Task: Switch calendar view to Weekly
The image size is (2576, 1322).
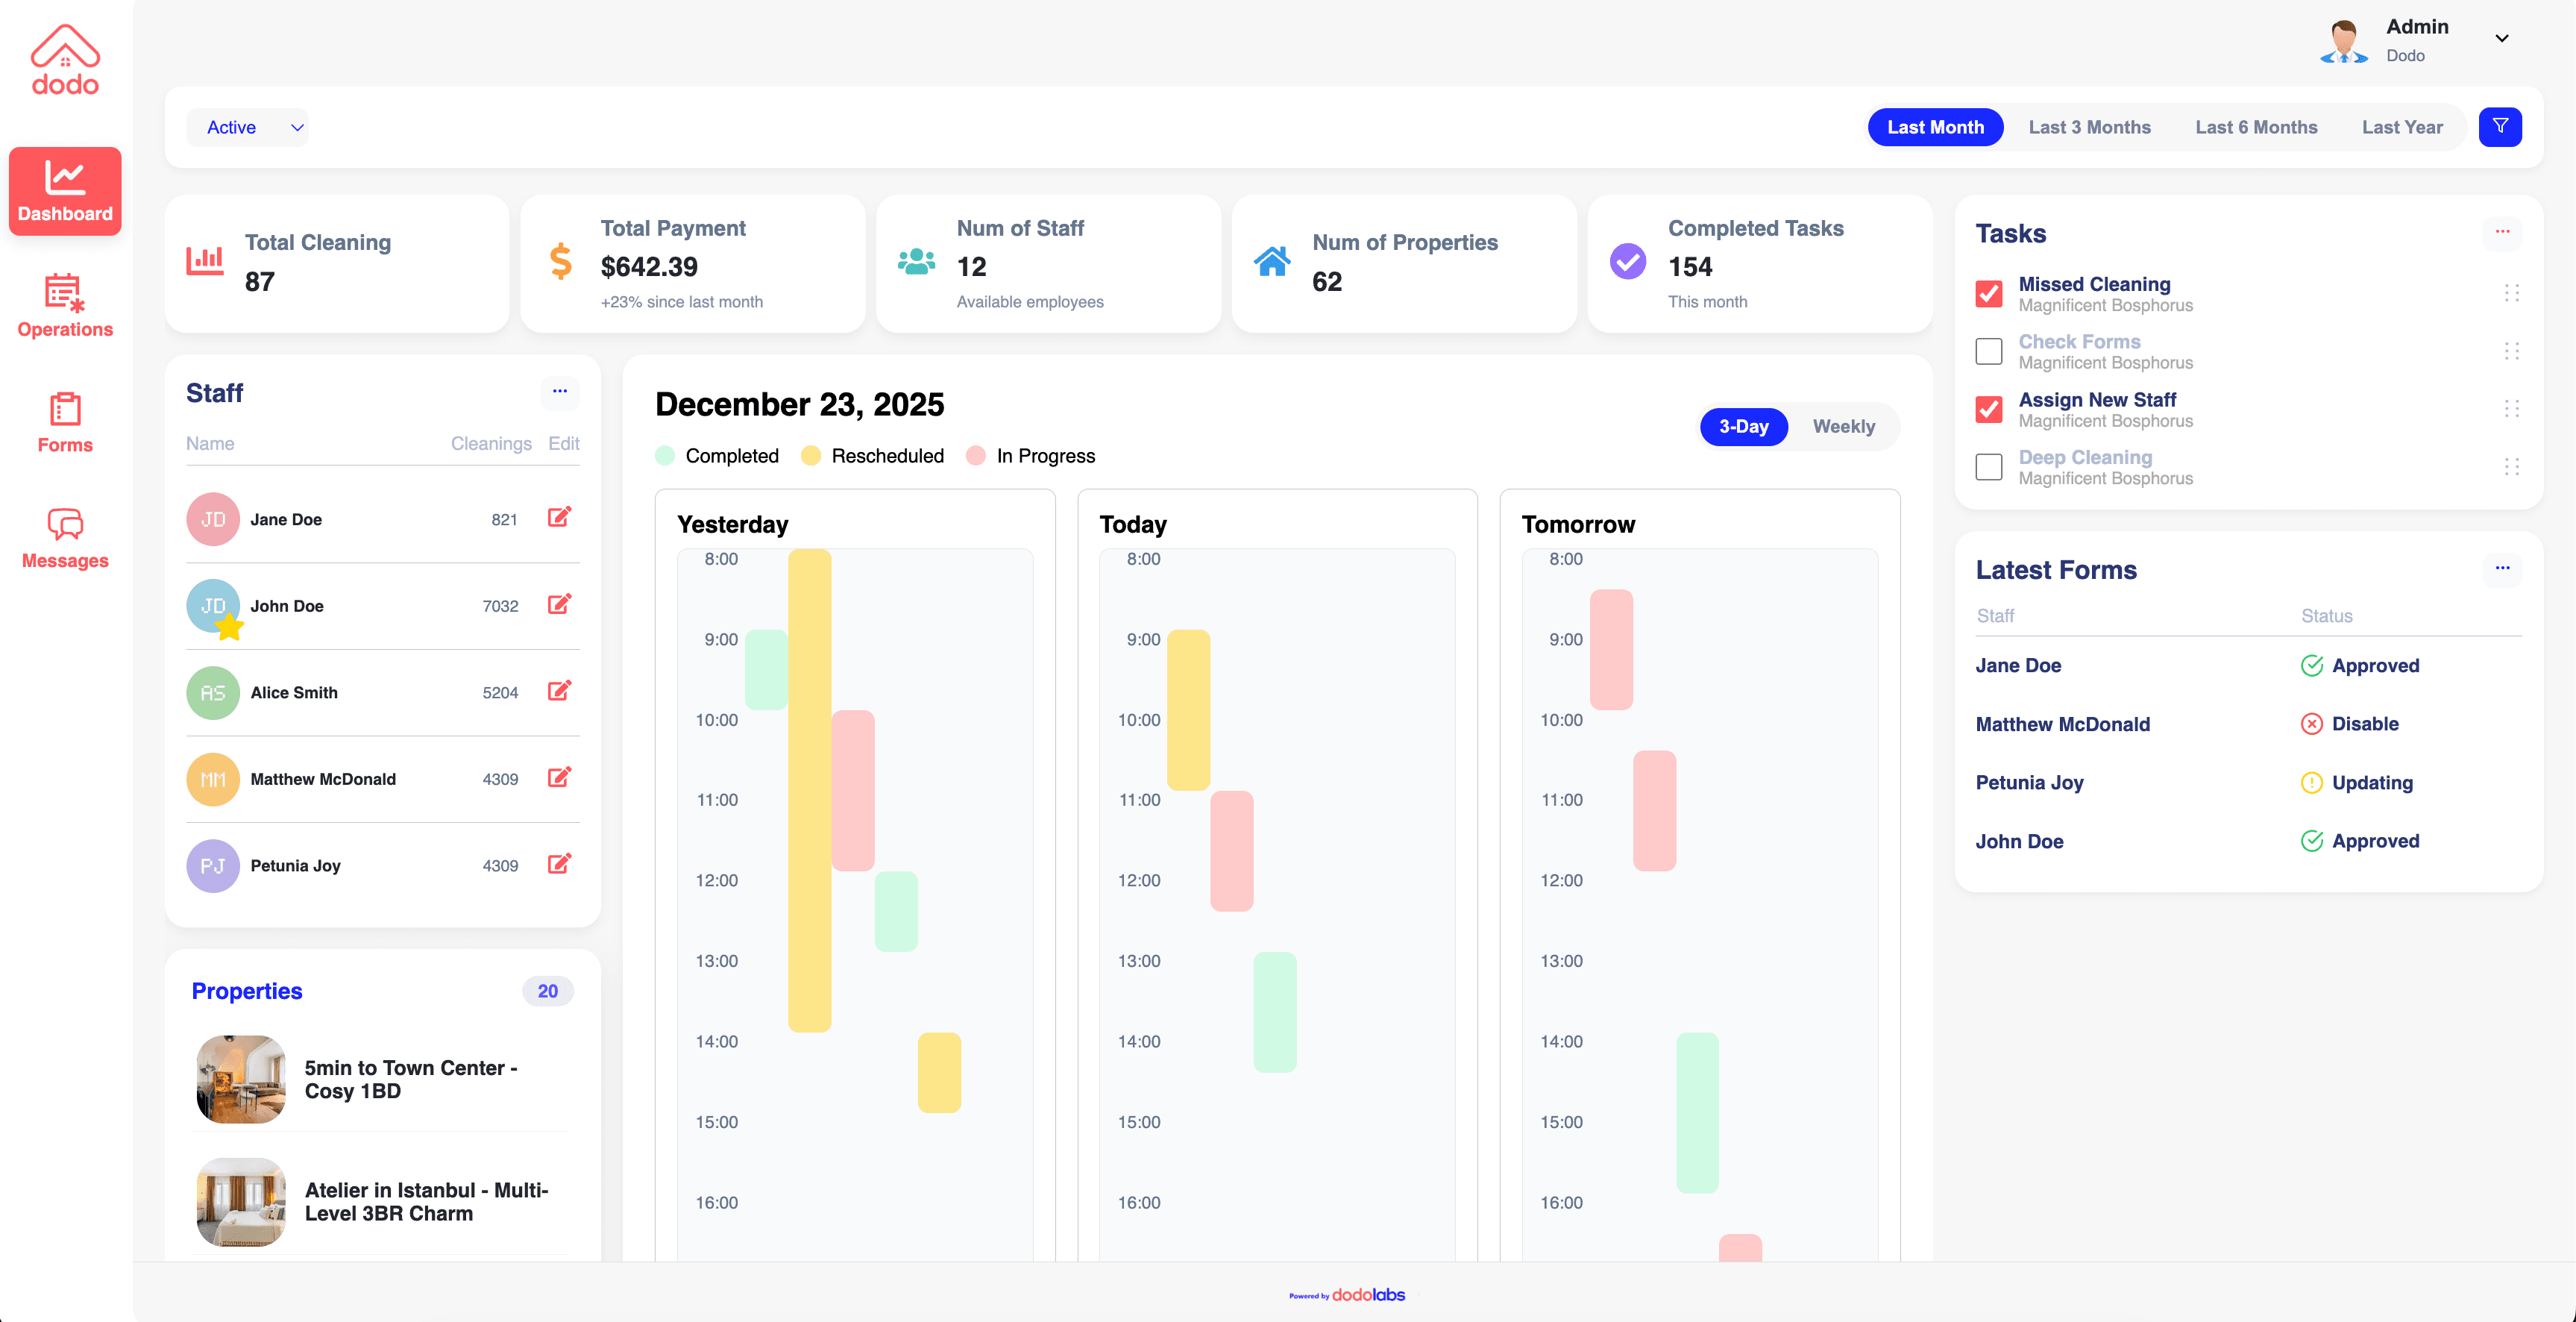Action: 1843,426
